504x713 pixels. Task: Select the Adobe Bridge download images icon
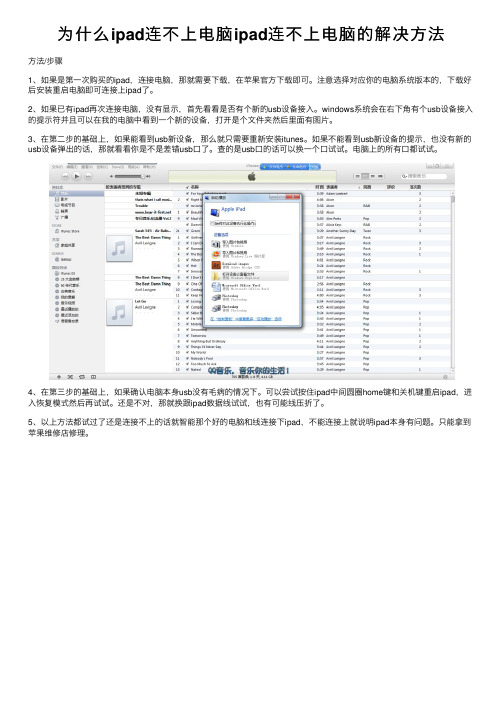pyautogui.click(x=216, y=265)
